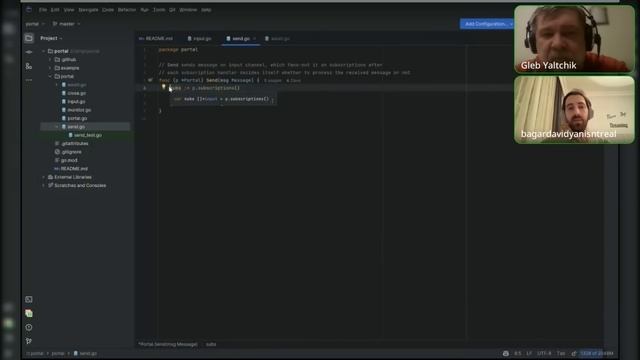
Task: Click the IDE main menu logo icon
Action: point(29,9)
